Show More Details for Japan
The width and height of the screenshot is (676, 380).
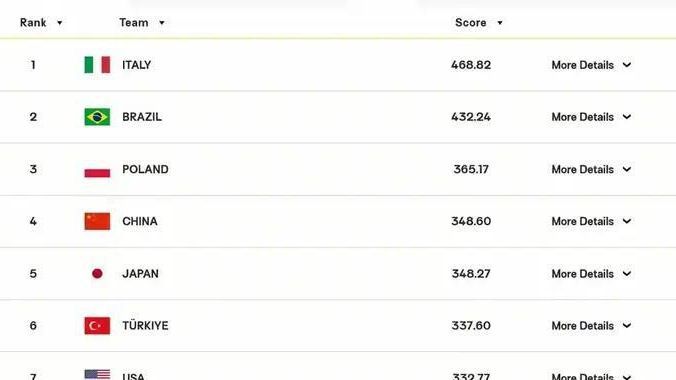click(x=592, y=274)
